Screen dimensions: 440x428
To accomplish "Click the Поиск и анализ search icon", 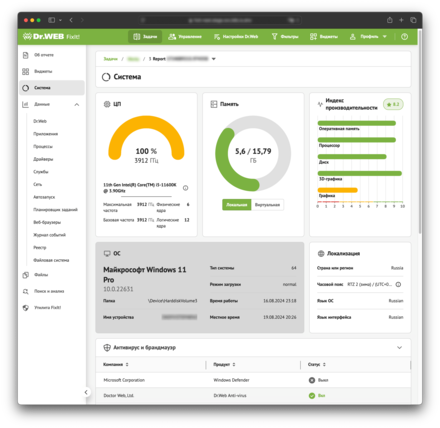I will point(26,291).
